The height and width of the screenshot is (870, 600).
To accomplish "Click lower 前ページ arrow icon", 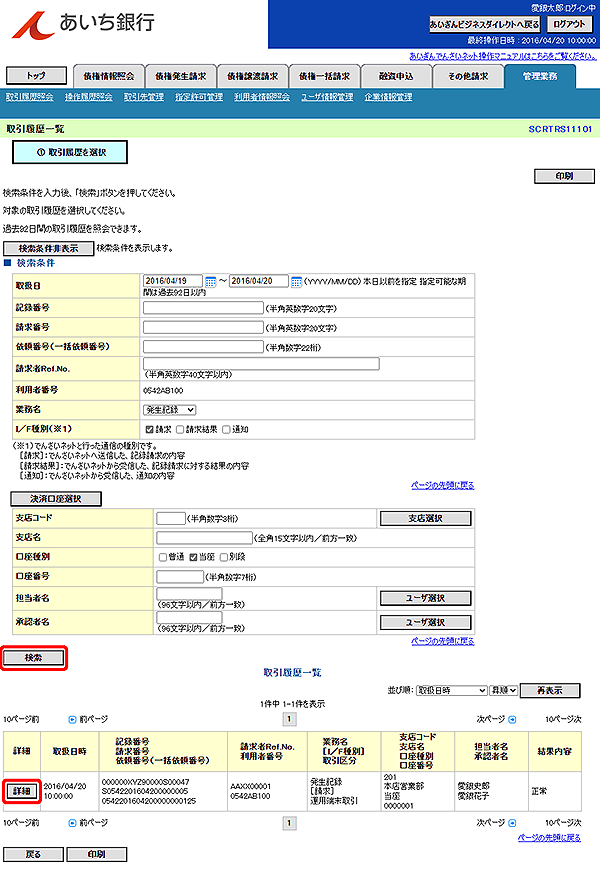I will pos(72,823).
